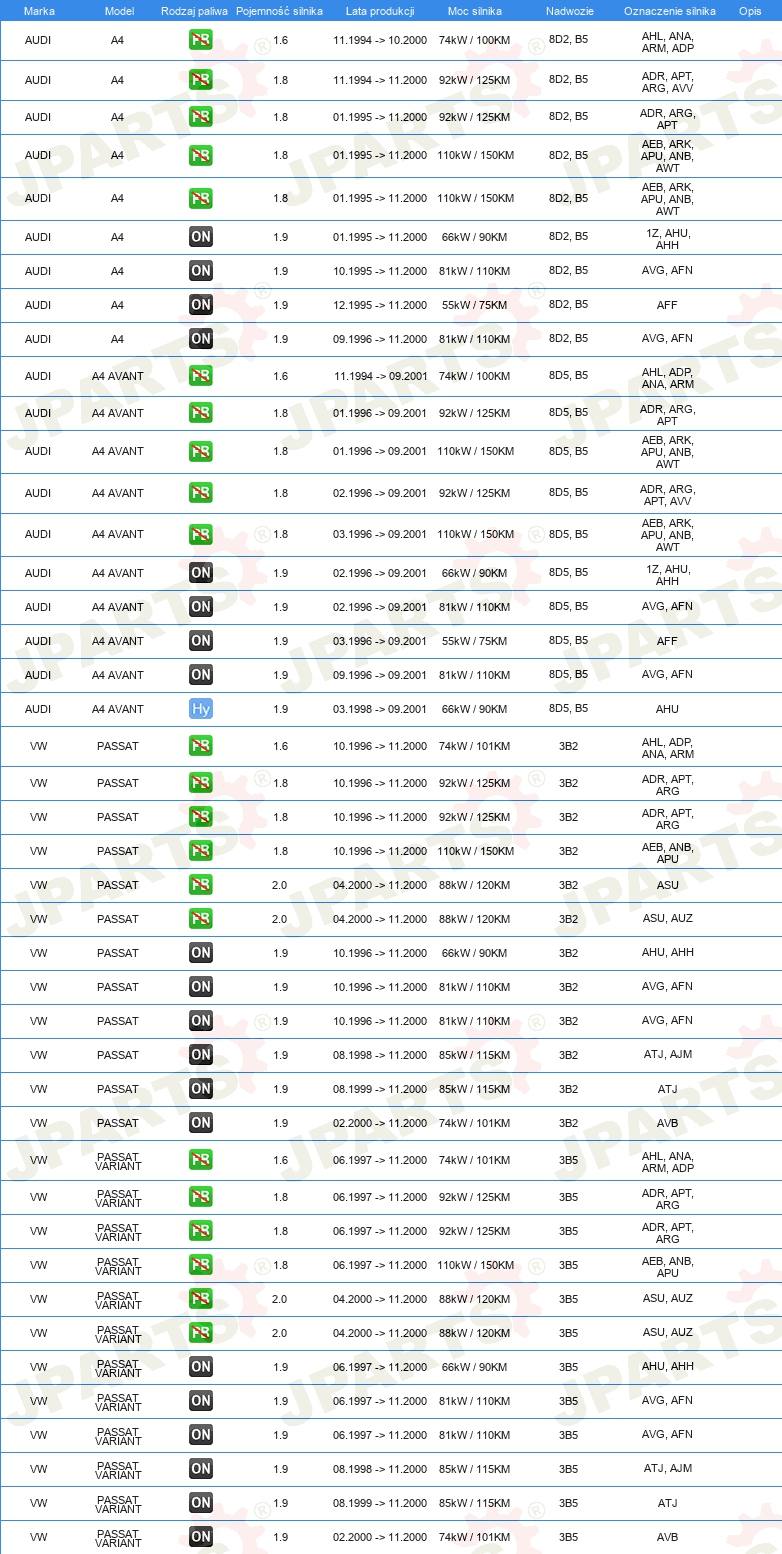Click petrol icon for Audi A4 1.6 74kW row
Image resolution: width=782 pixels, height=1554 pixels.
(x=200, y=41)
